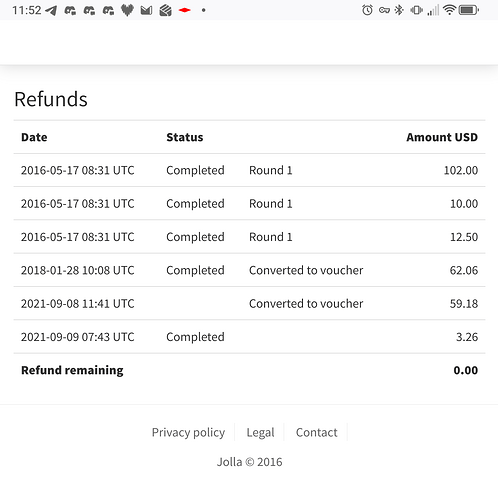Open the Privacy policy link
498x500 pixels.
(188, 432)
